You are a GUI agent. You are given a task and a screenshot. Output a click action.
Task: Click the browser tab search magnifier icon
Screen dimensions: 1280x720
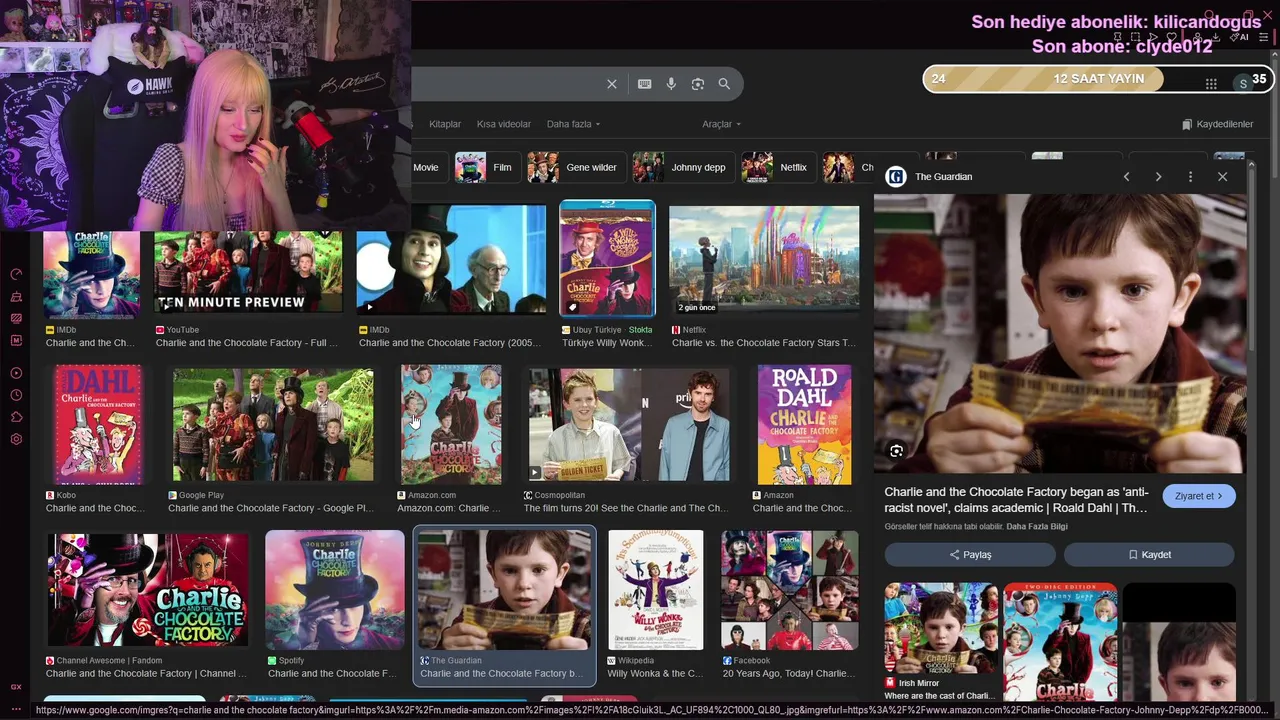[x=1209, y=16]
